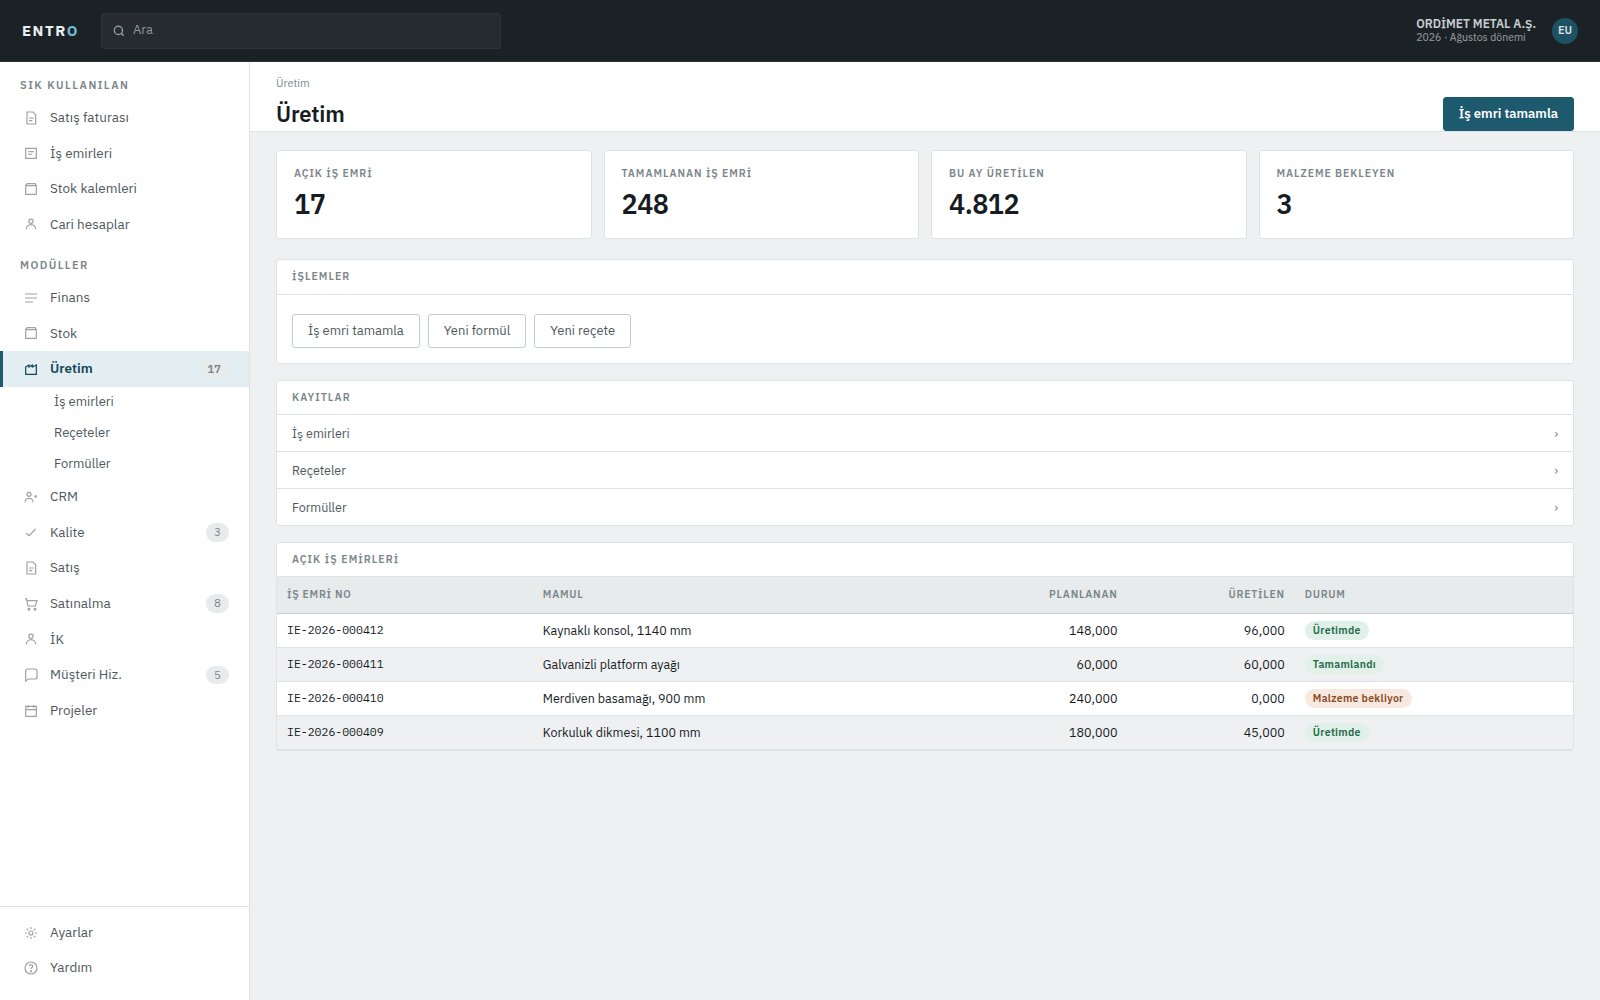Expand the Reçeteler row chevron in Kayıtlar
Viewport: 1600px width, 1000px height.
tap(1556, 471)
